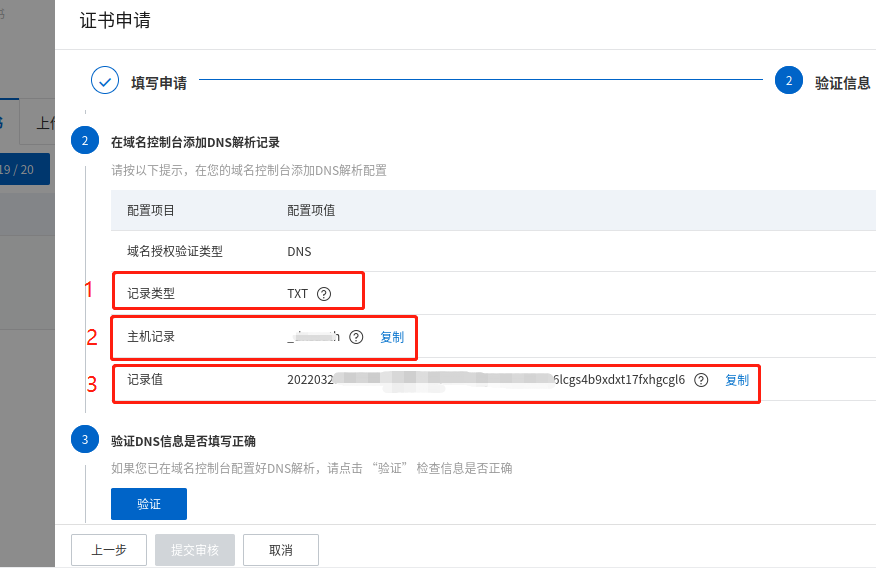Cancel the application with 取消
Screen dimensions: 876x568
point(280,550)
